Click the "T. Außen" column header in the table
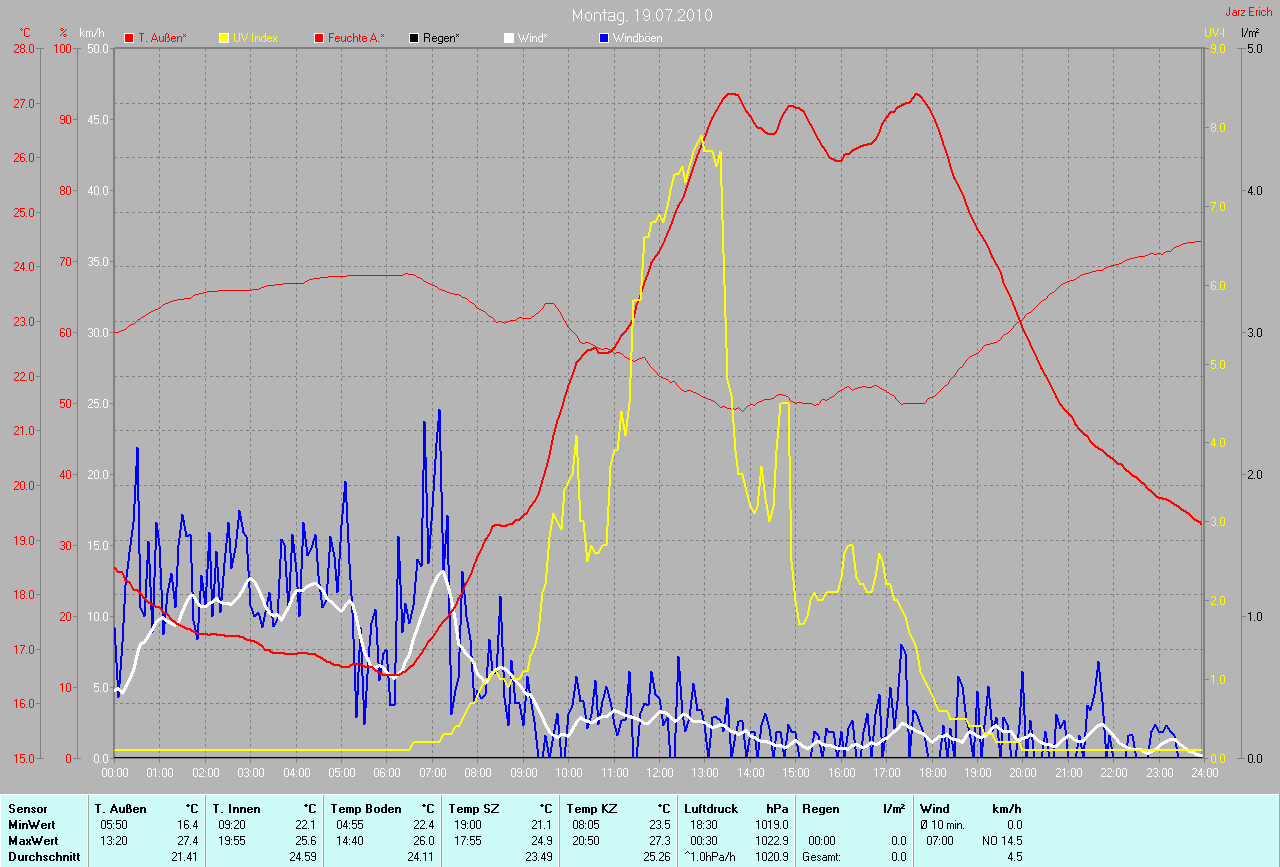The width and height of the screenshot is (1280, 867). [121, 808]
